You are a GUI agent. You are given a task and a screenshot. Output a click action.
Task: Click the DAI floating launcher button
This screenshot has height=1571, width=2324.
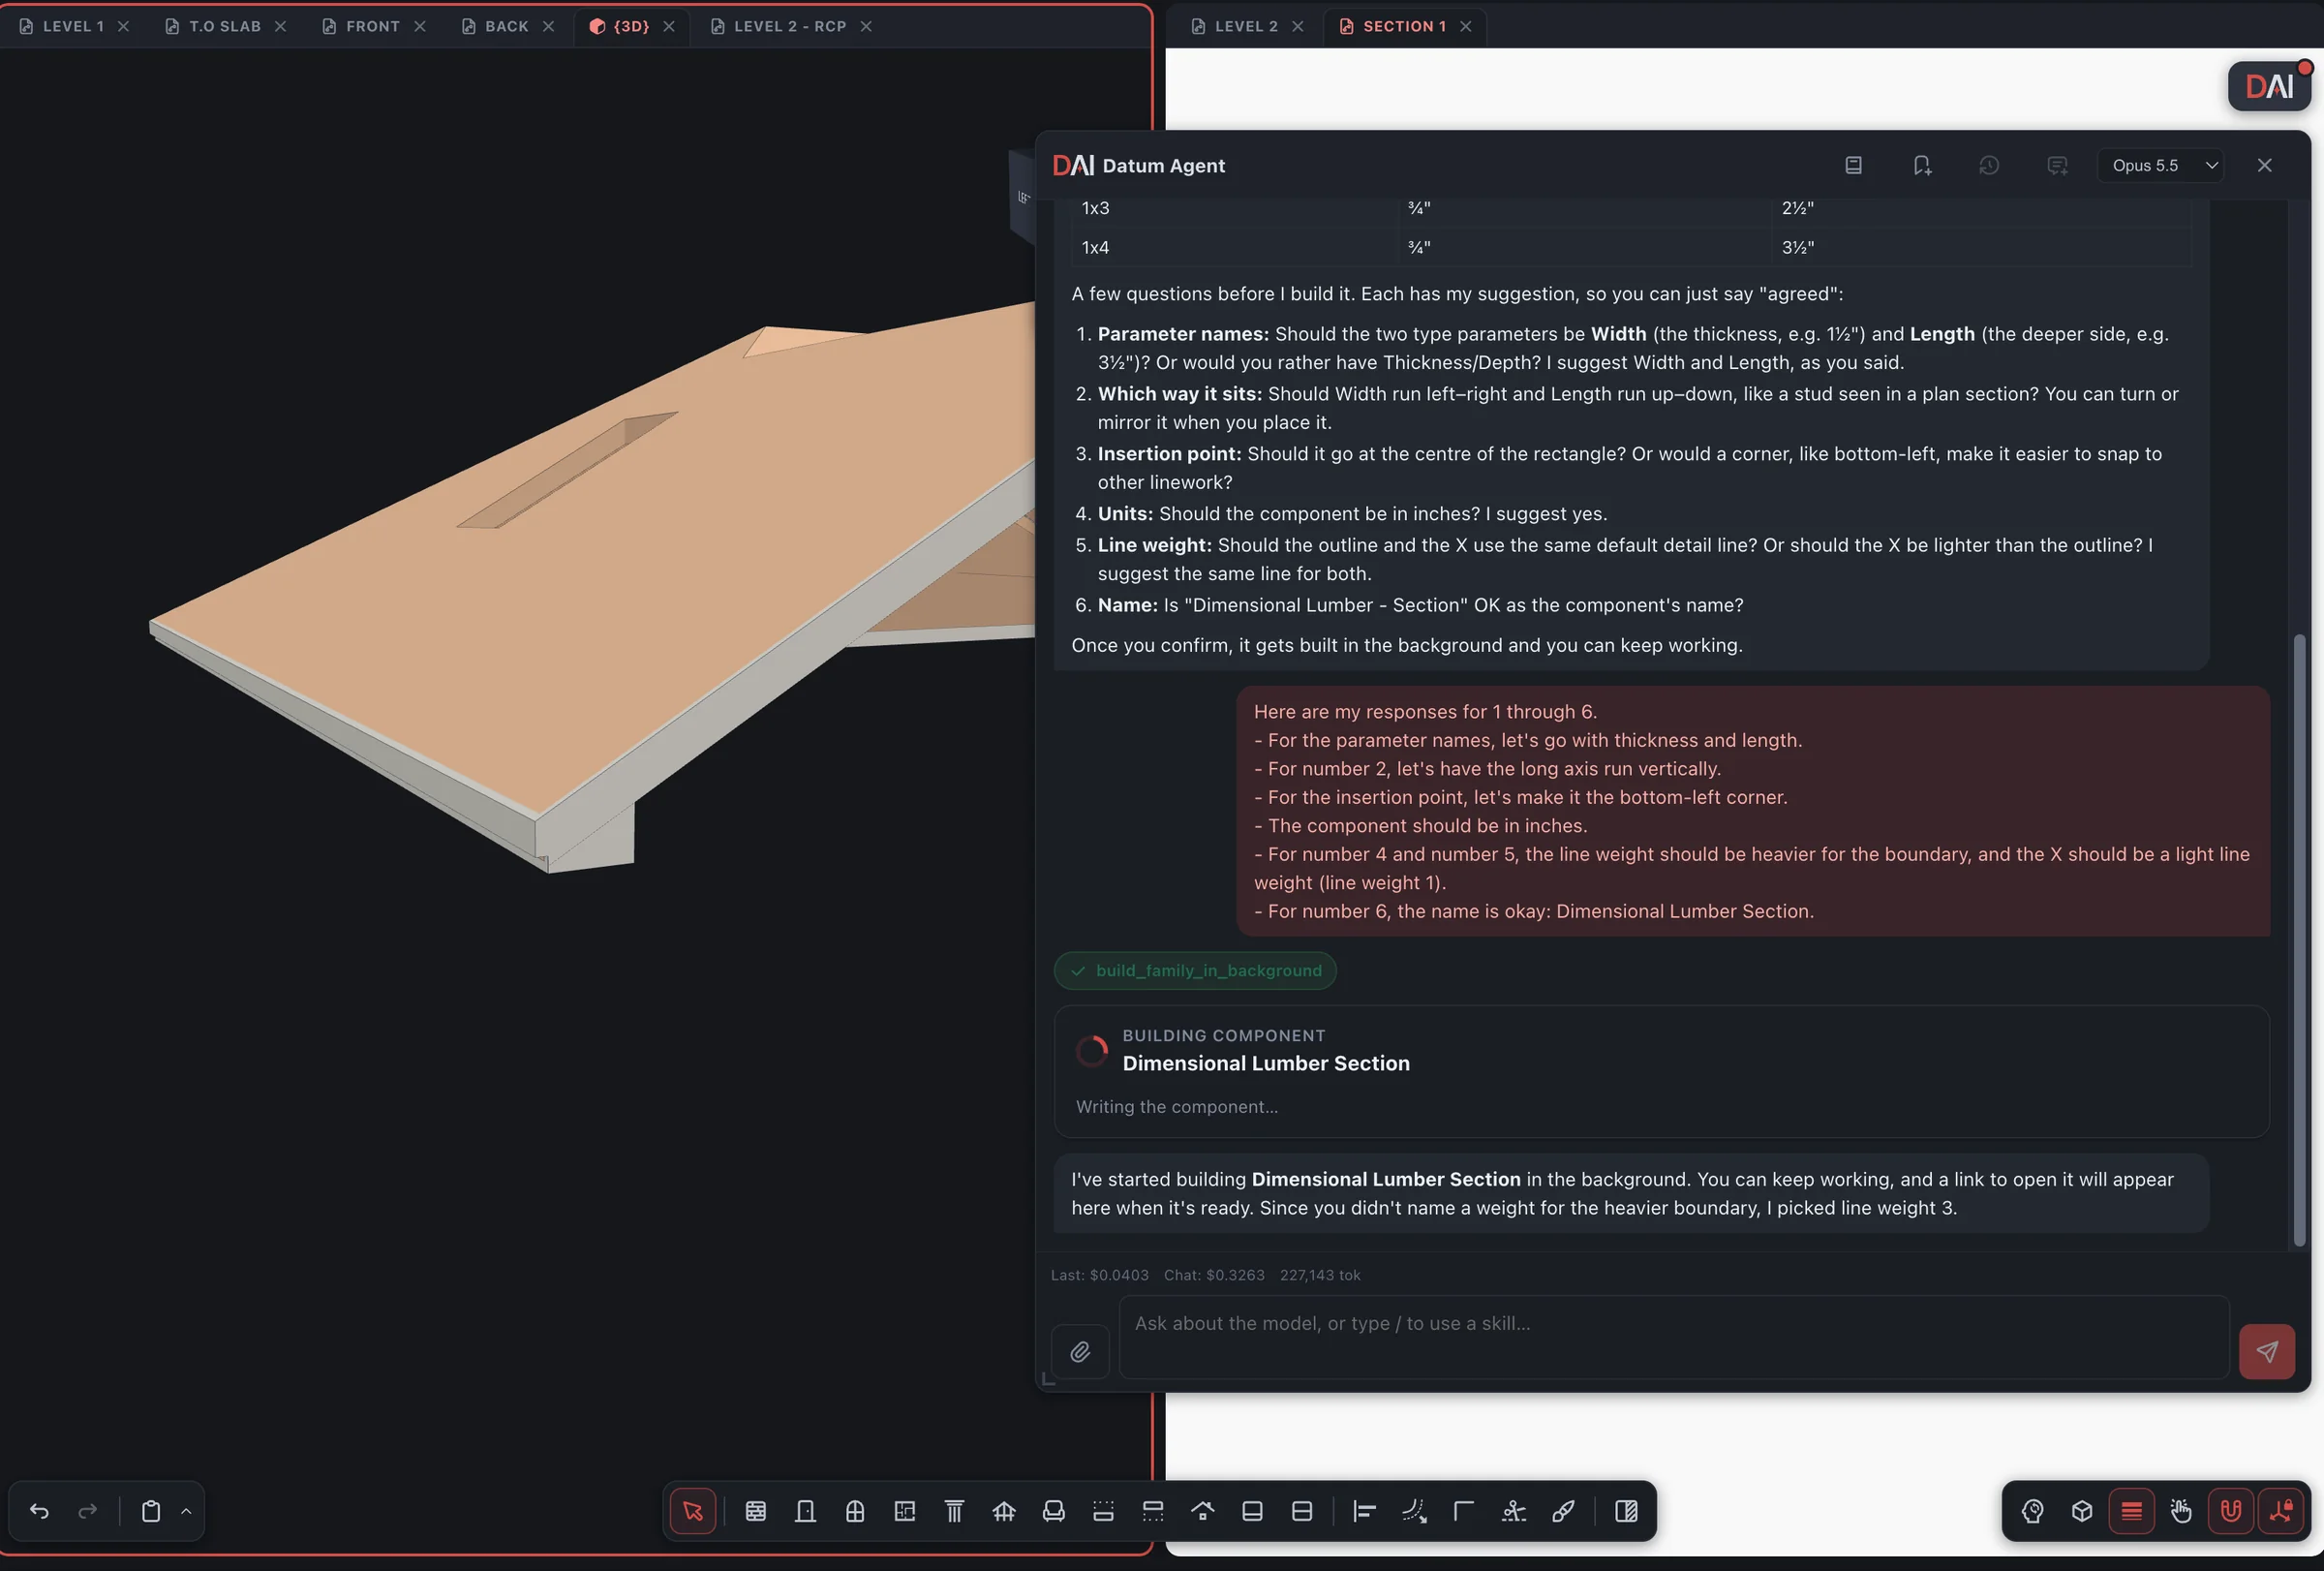pyautogui.click(x=2269, y=86)
